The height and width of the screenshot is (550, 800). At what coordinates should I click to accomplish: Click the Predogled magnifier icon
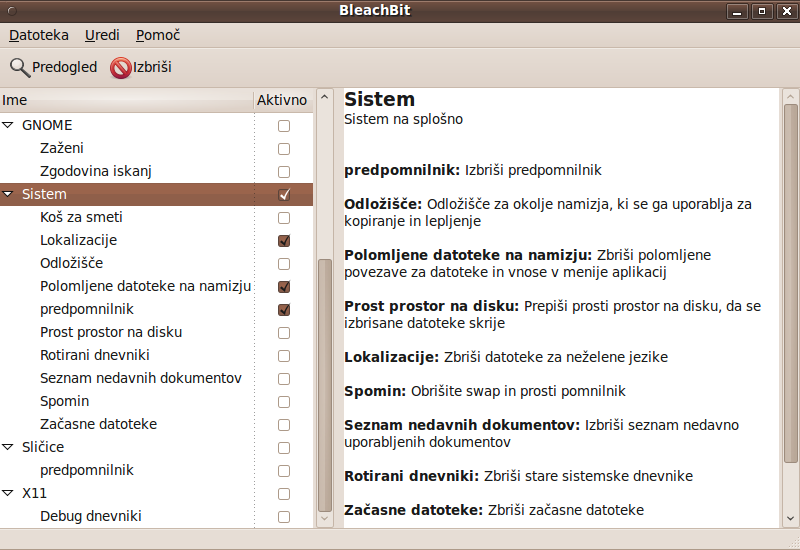coord(20,67)
